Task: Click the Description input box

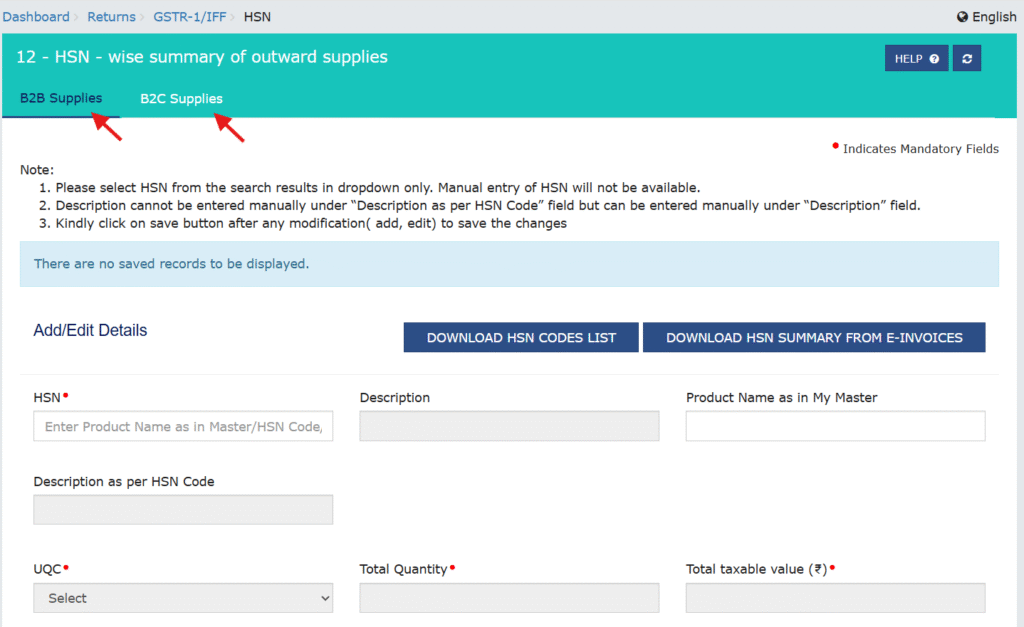Action: tap(509, 426)
